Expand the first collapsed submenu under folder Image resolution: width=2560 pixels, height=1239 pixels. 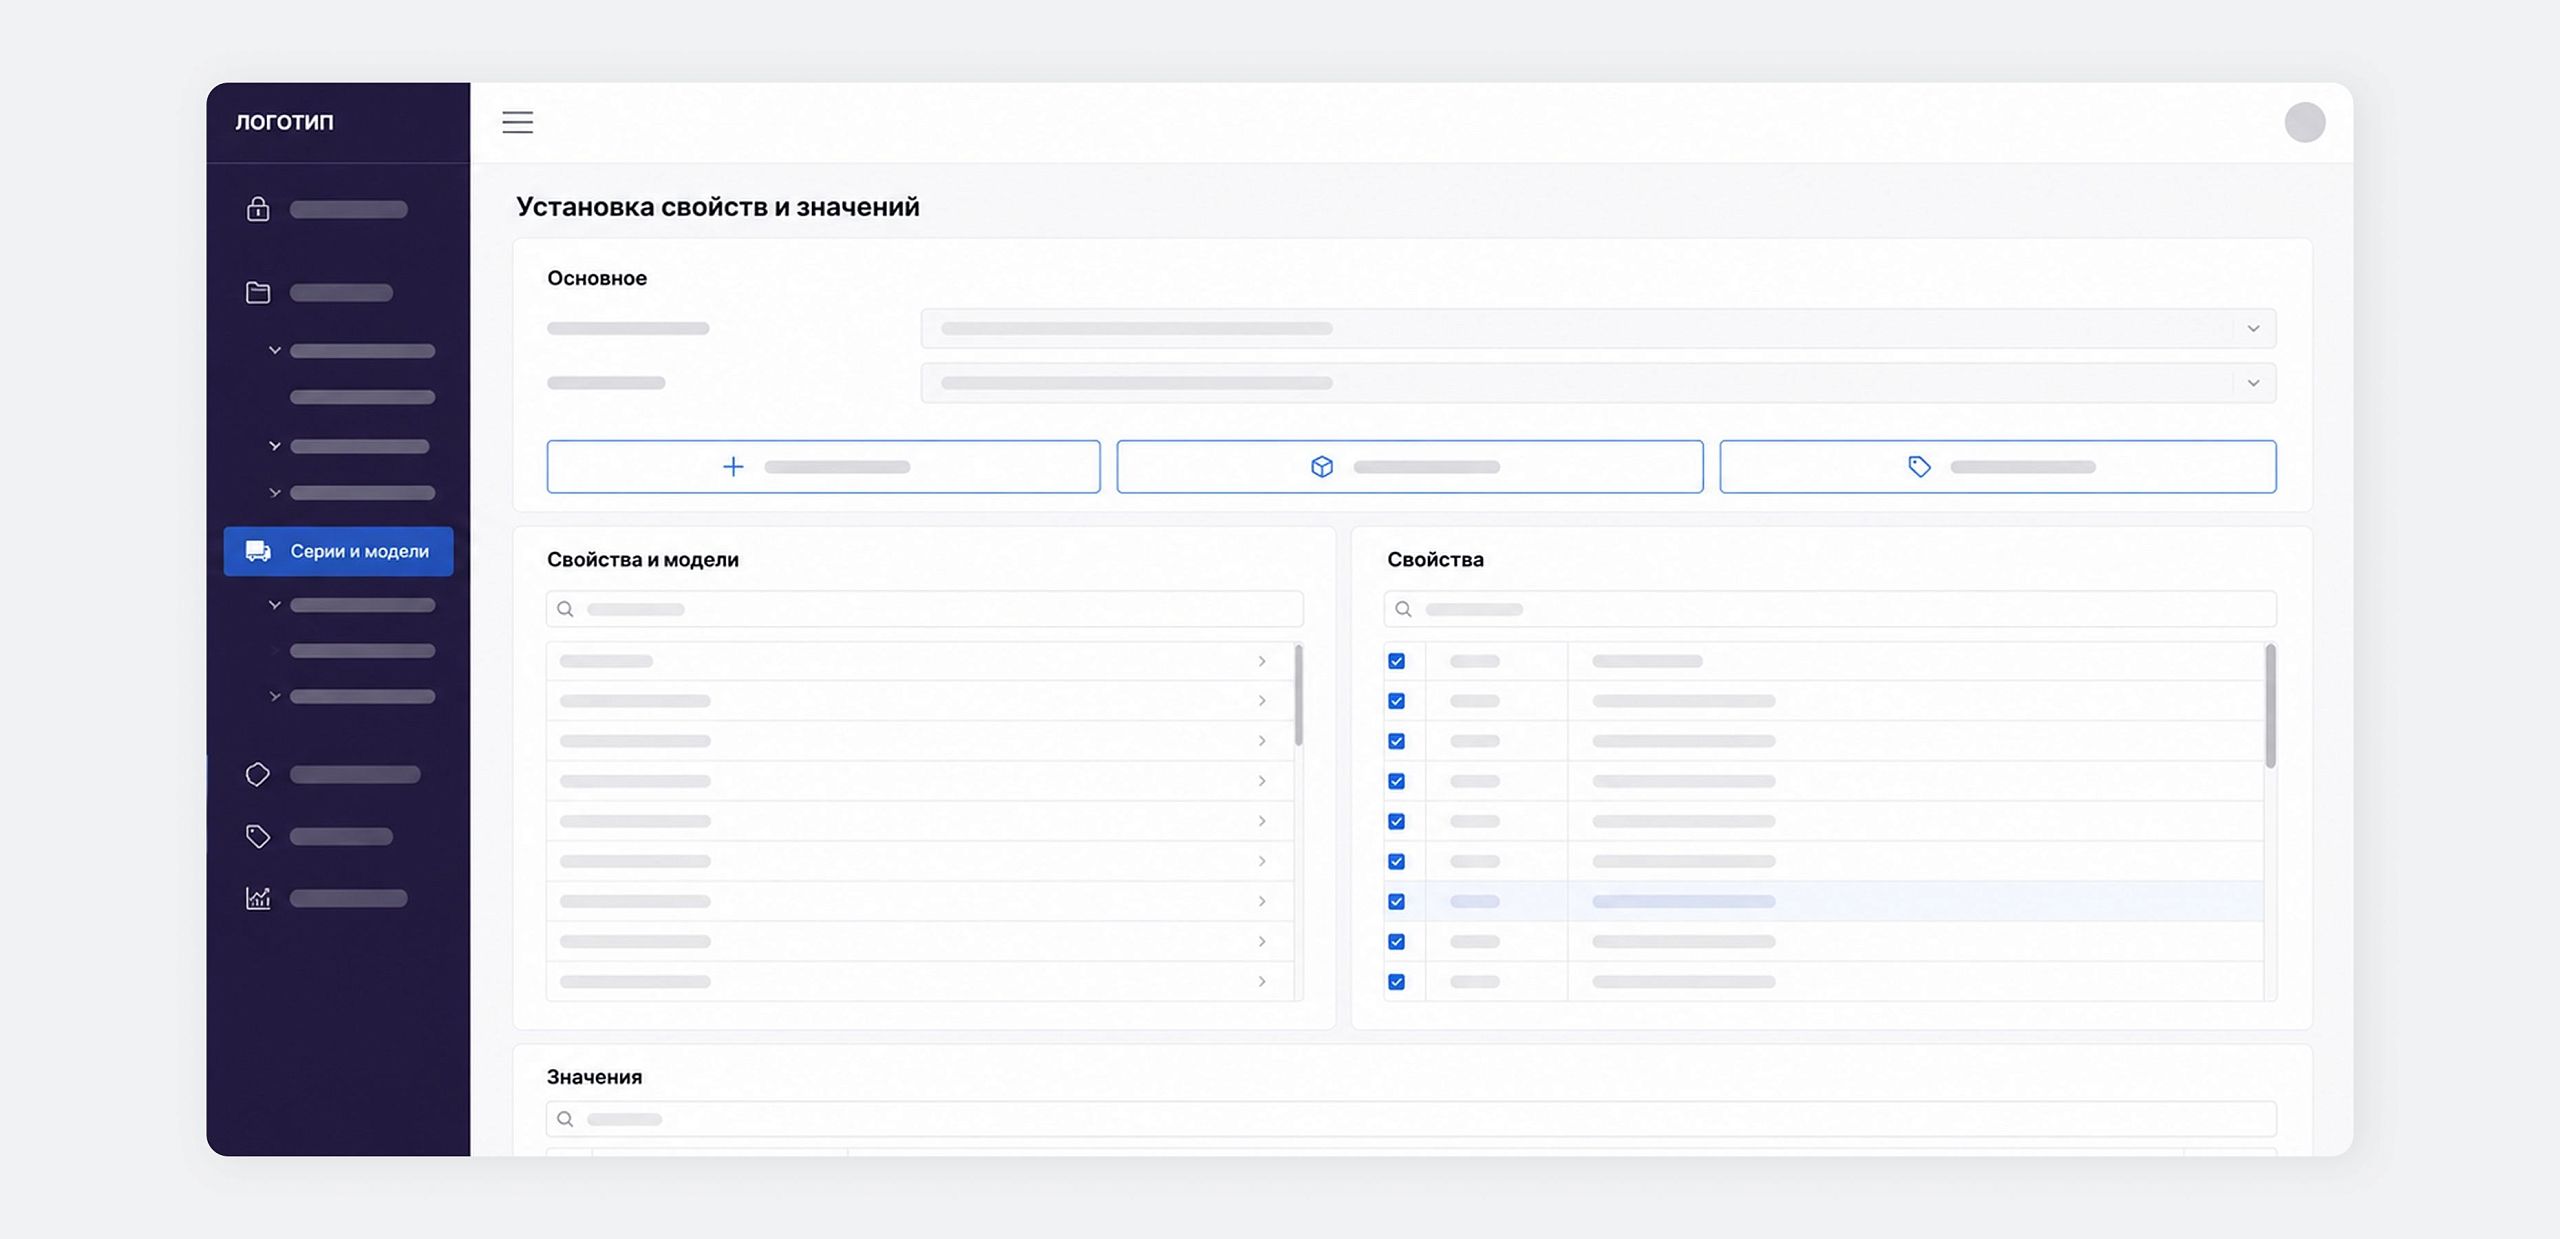pos(275,351)
